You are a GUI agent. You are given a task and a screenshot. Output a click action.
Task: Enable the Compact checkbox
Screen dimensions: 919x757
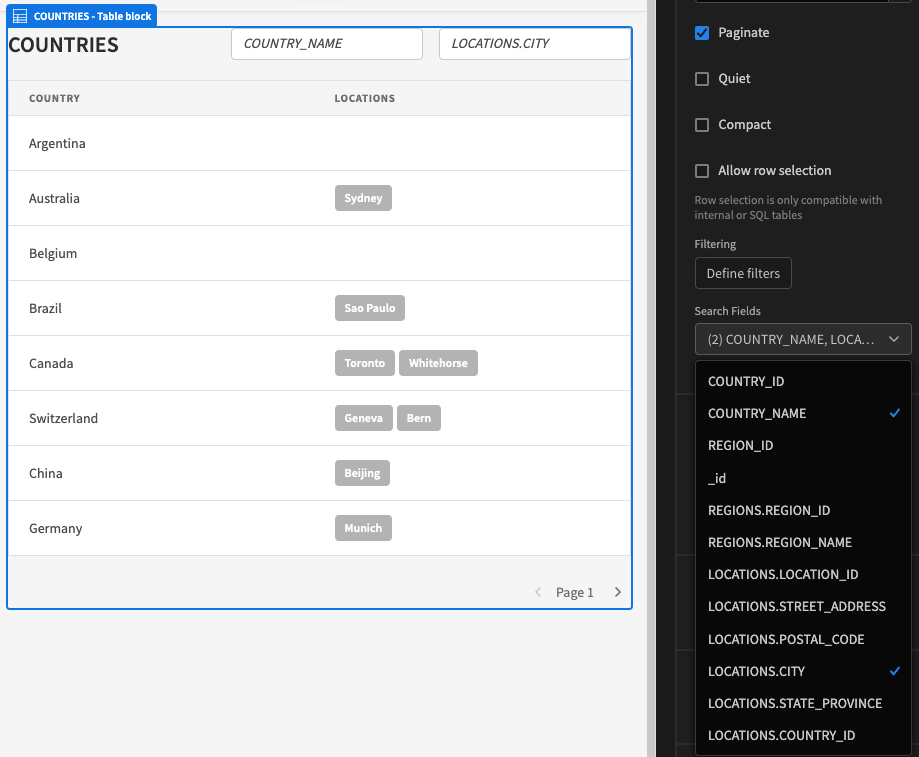point(702,125)
